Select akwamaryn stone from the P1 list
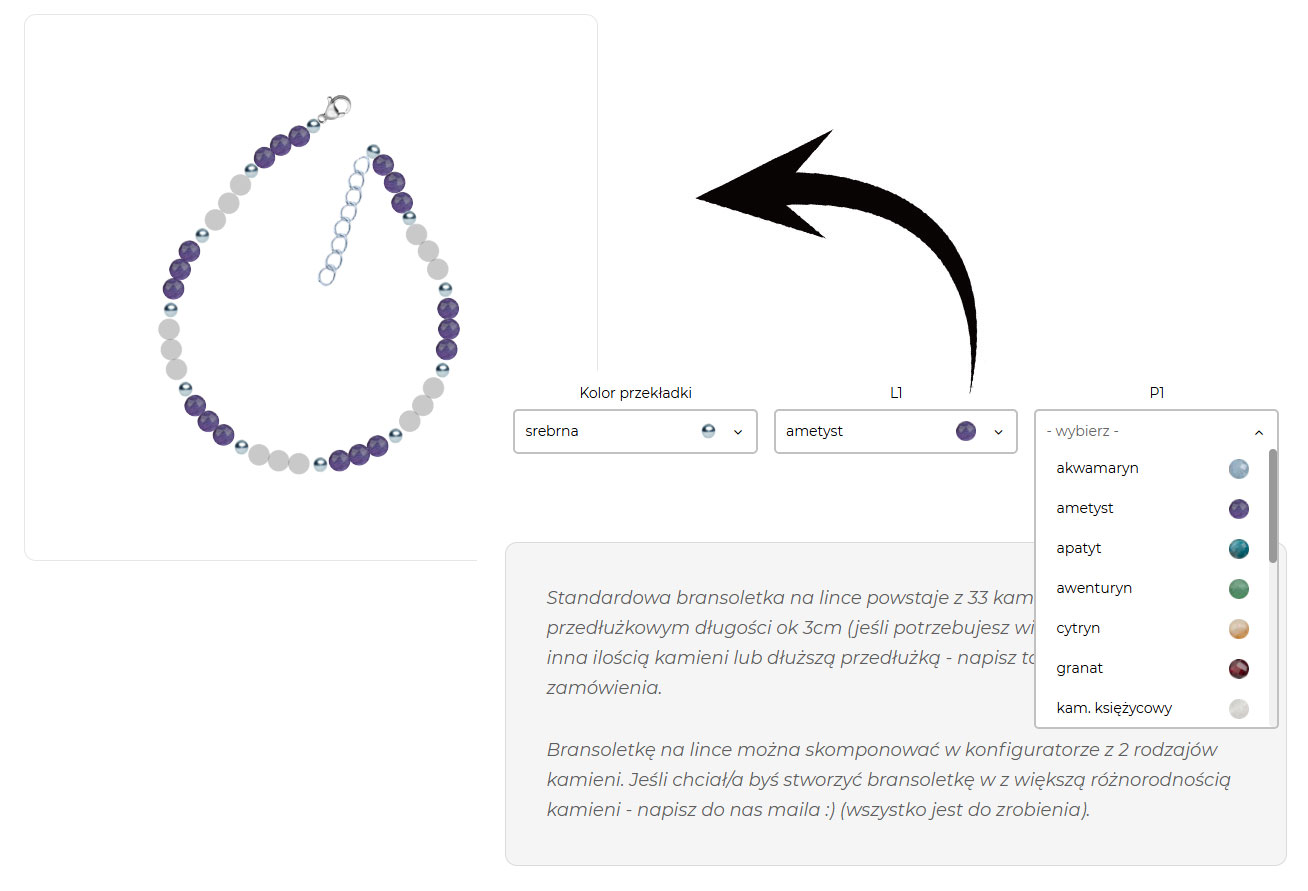This screenshot has width=1308, height=891. pyautogui.click(x=1097, y=468)
